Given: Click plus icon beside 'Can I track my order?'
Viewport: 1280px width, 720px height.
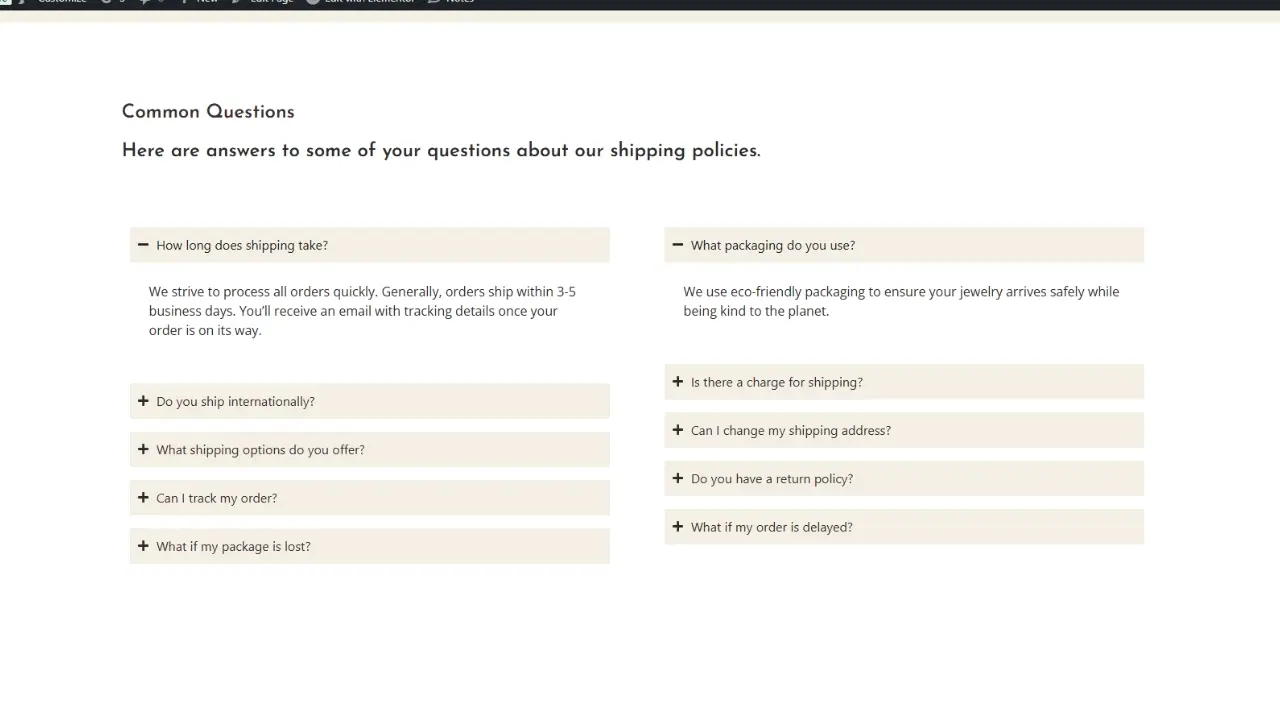Looking at the screenshot, I should pyautogui.click(x=143, y=498).
